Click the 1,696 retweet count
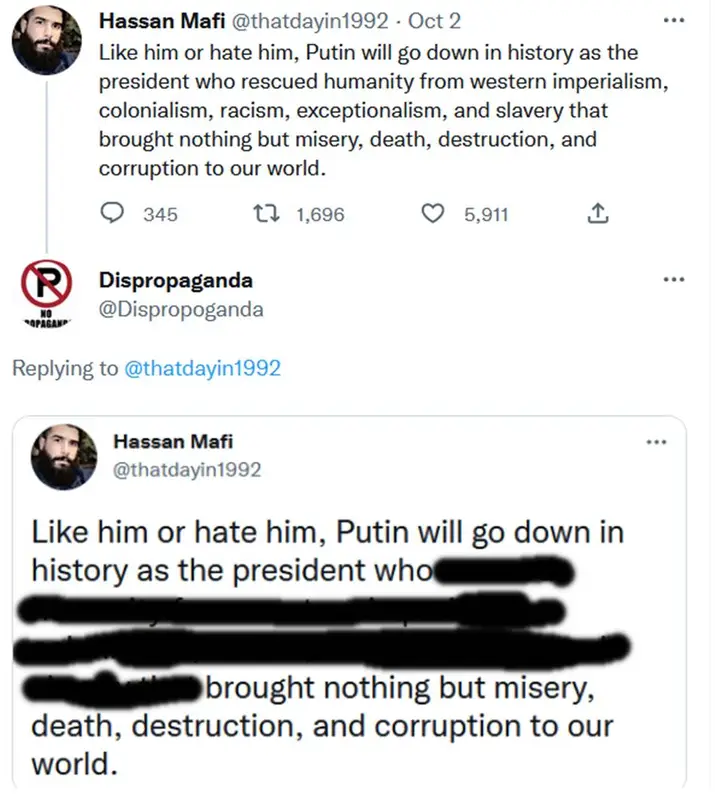 point(320,213)
